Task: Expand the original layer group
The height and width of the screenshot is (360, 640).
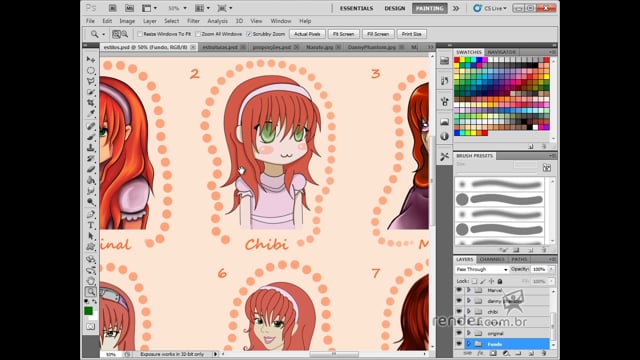Action: [x=469, y=333]
